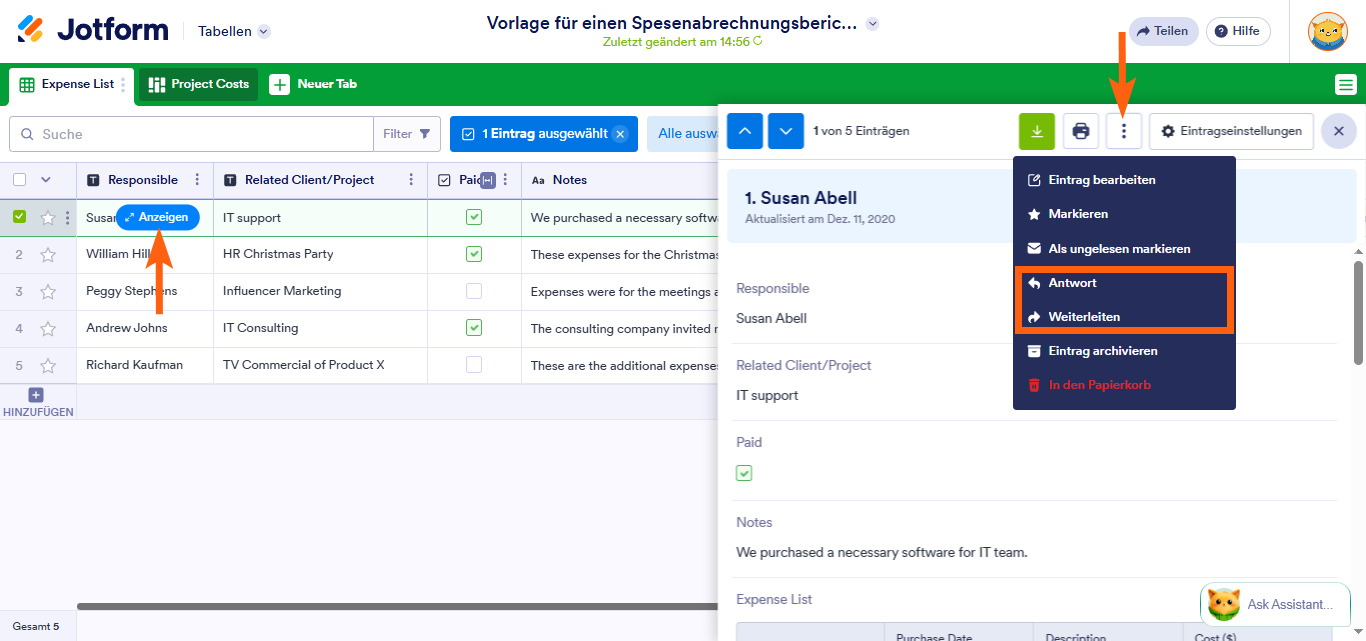
Task: Go to the previous entry
Action: click(744, 131)
